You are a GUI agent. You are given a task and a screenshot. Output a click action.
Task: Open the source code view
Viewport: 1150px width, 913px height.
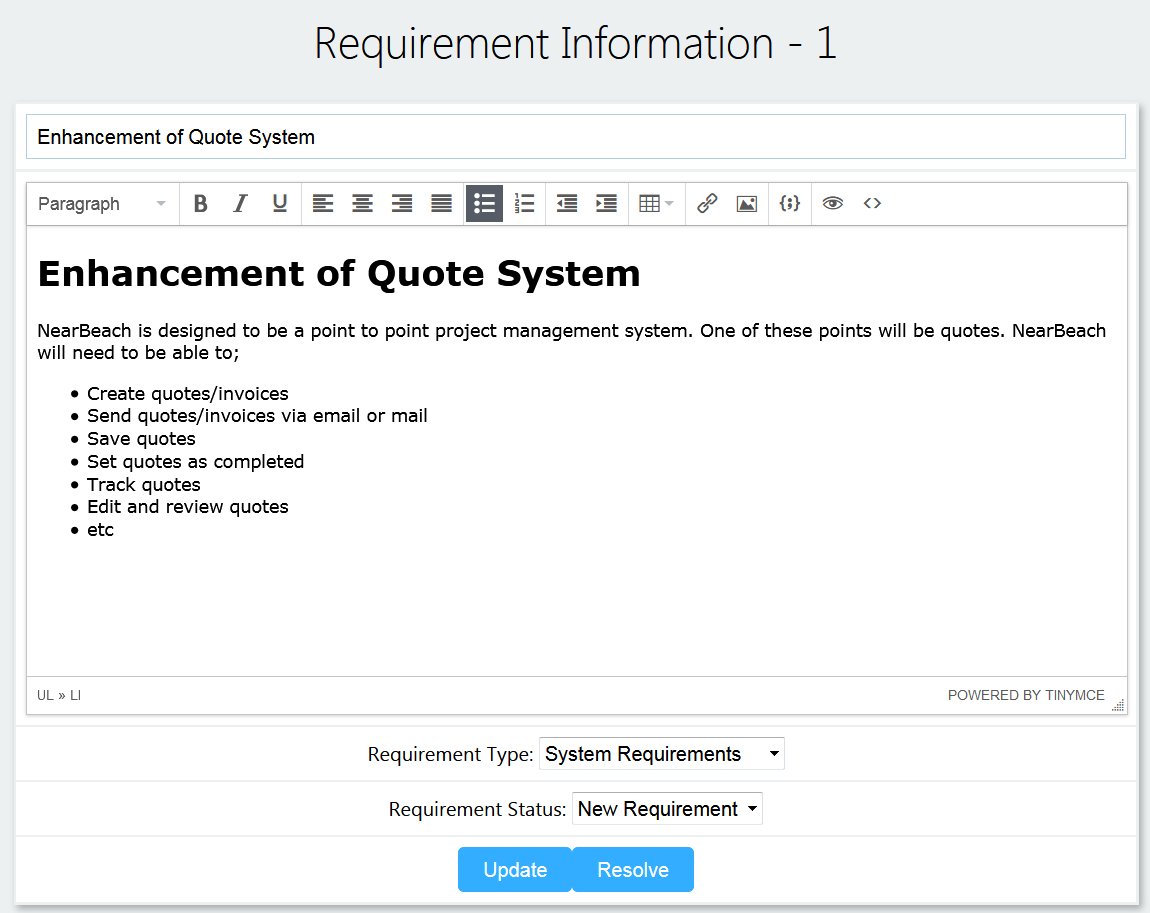point(872,203)
